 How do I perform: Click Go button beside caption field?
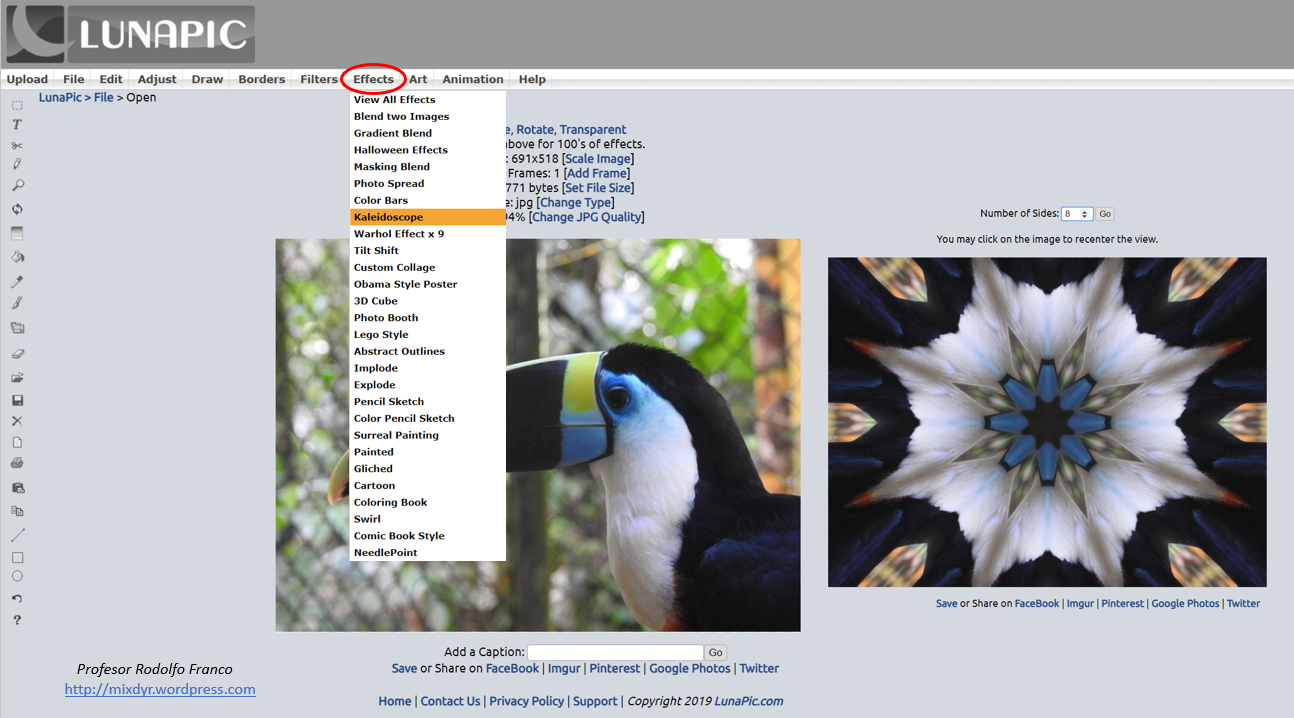tap(716, 652)
